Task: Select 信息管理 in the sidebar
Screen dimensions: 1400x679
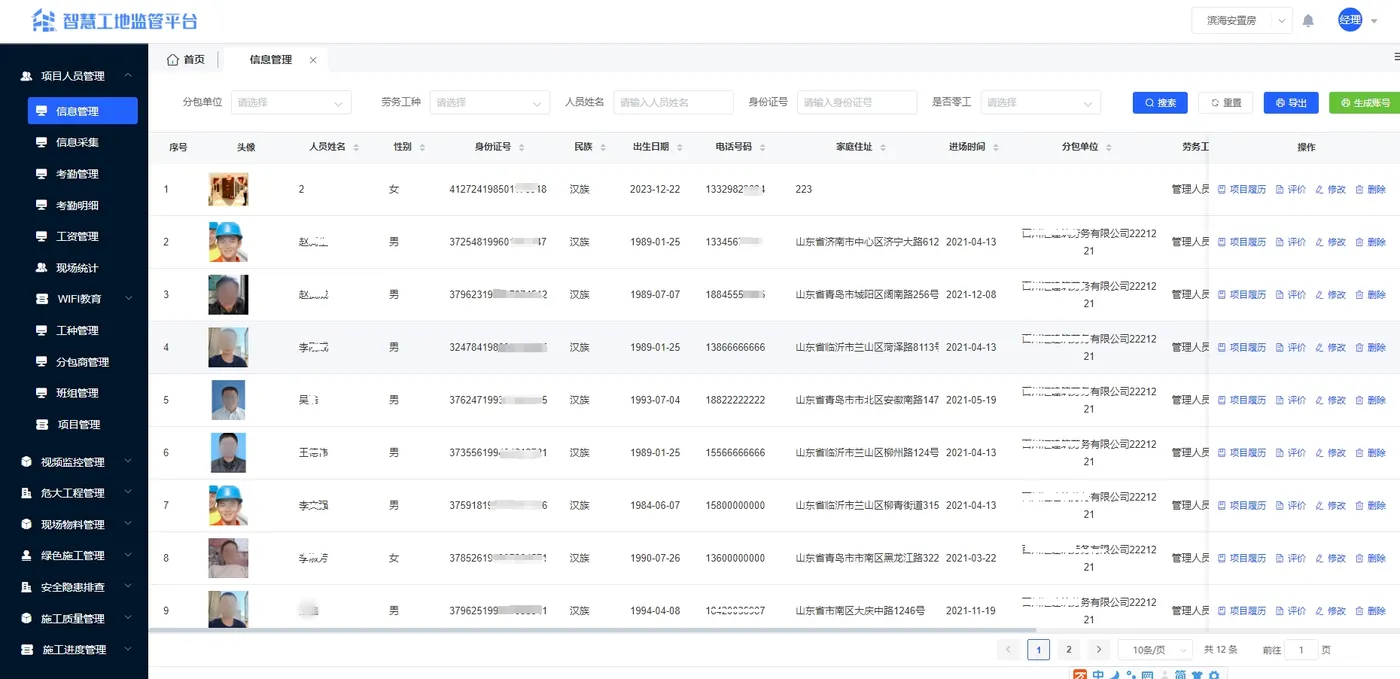Action: 82,111
